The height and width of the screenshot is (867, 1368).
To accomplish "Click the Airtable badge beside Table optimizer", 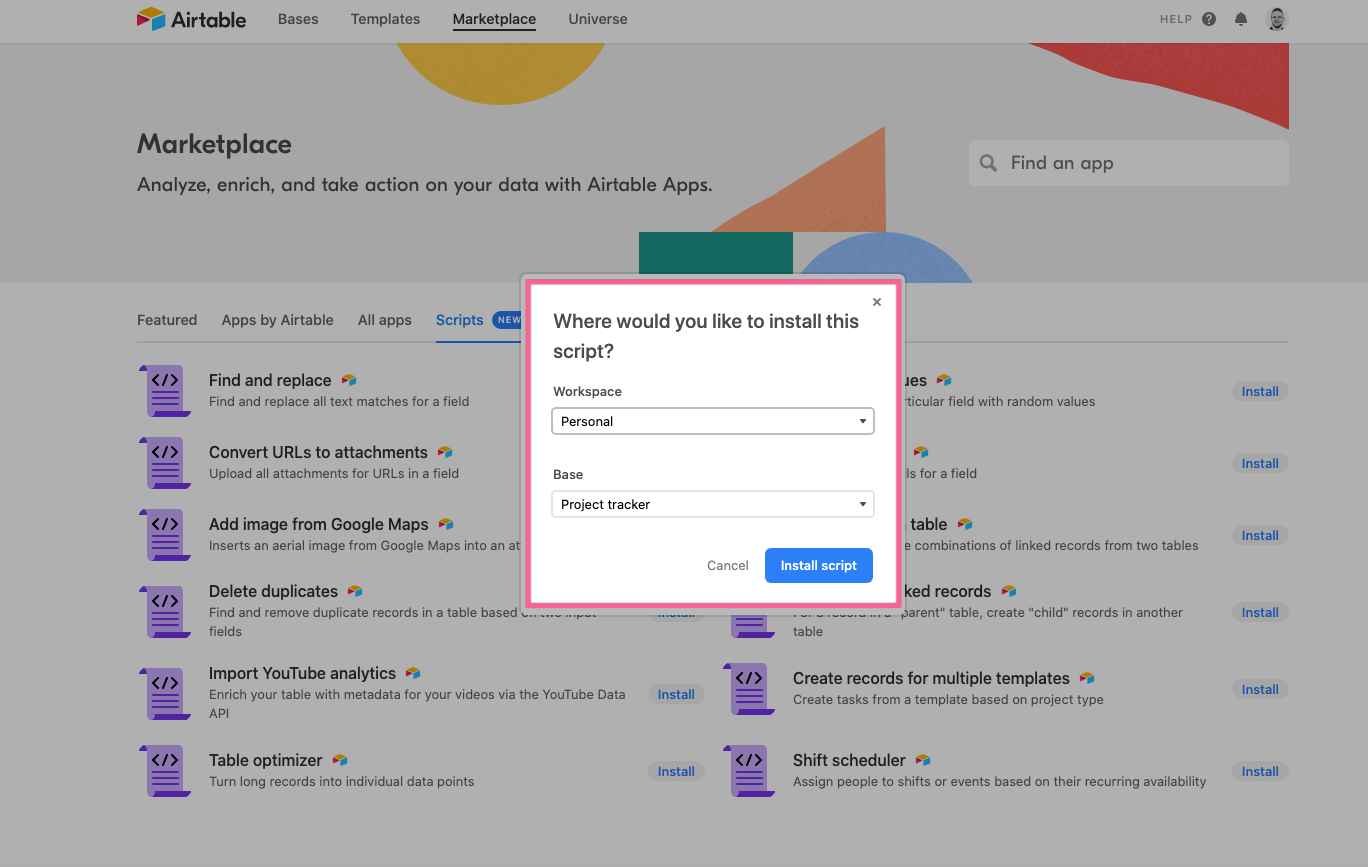I will (340, 760).
